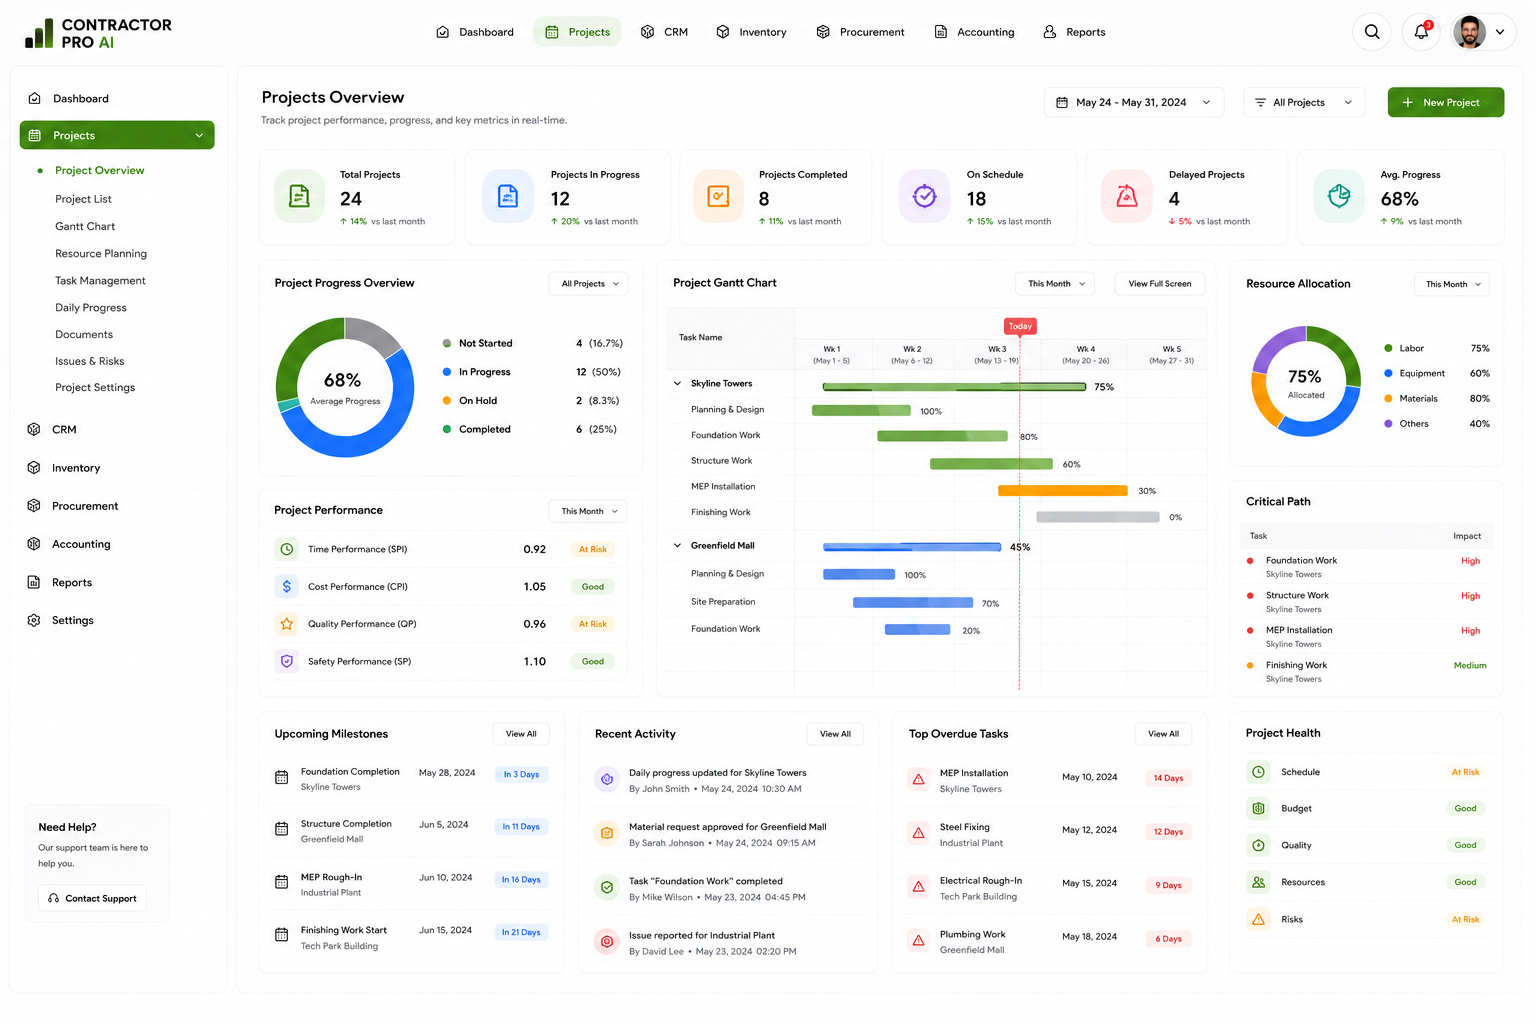The height and width of the screenshot is (1024, 1536).
Task: Click the Settings gear icon in sidebar
Action: (x=34, y=620)
